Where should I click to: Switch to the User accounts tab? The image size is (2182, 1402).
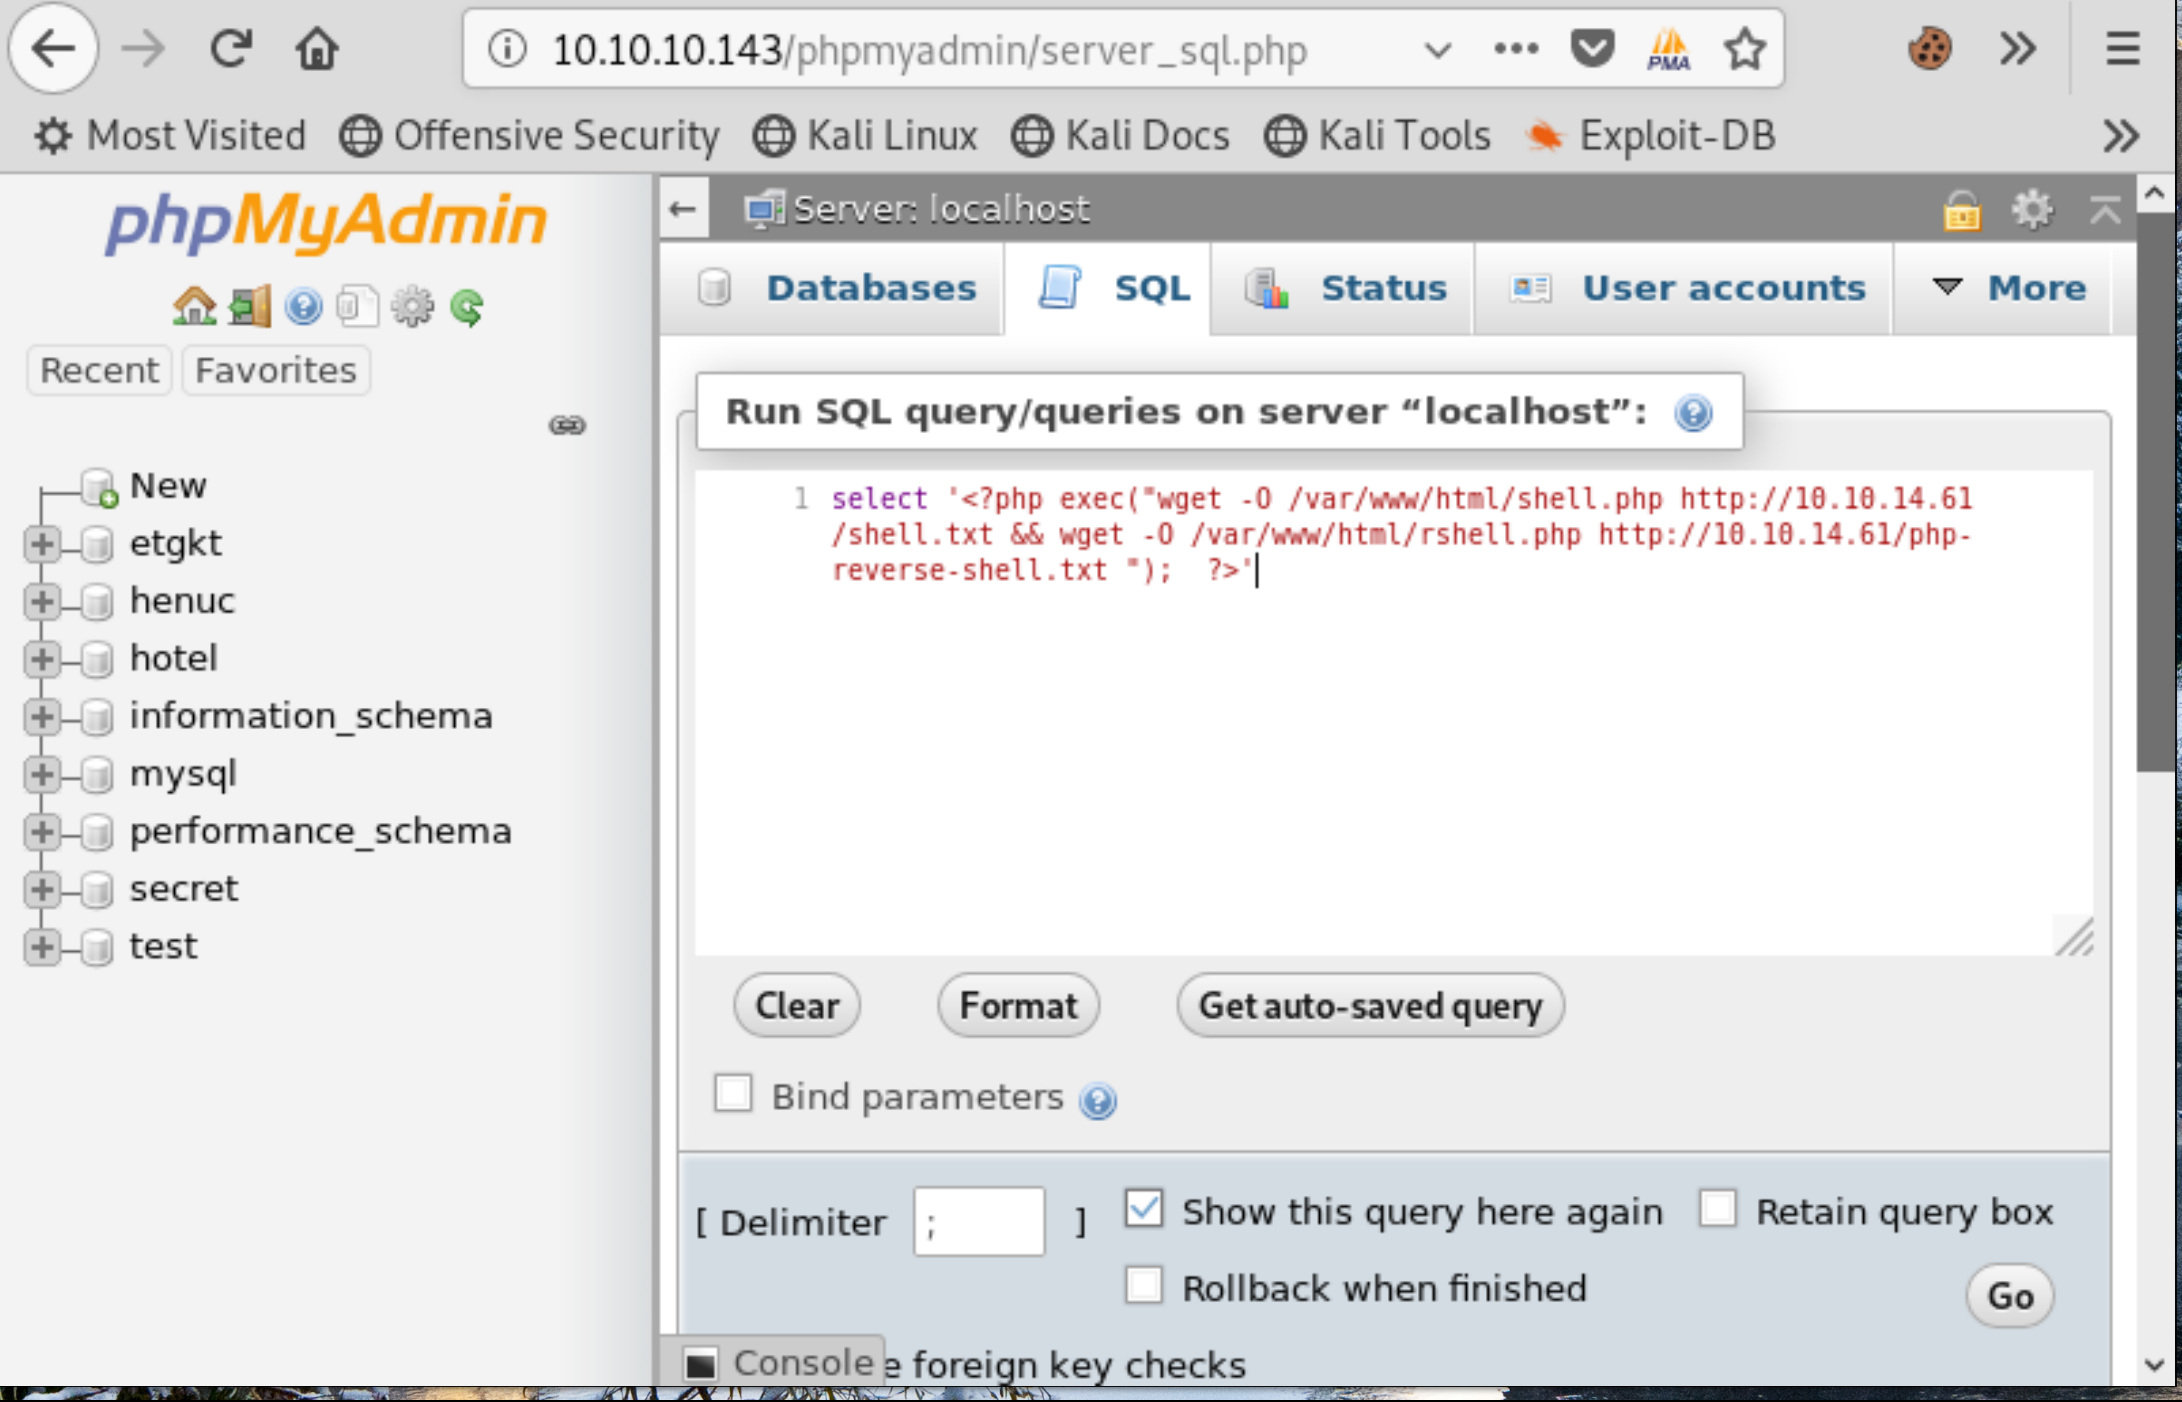pos(1684,288)
